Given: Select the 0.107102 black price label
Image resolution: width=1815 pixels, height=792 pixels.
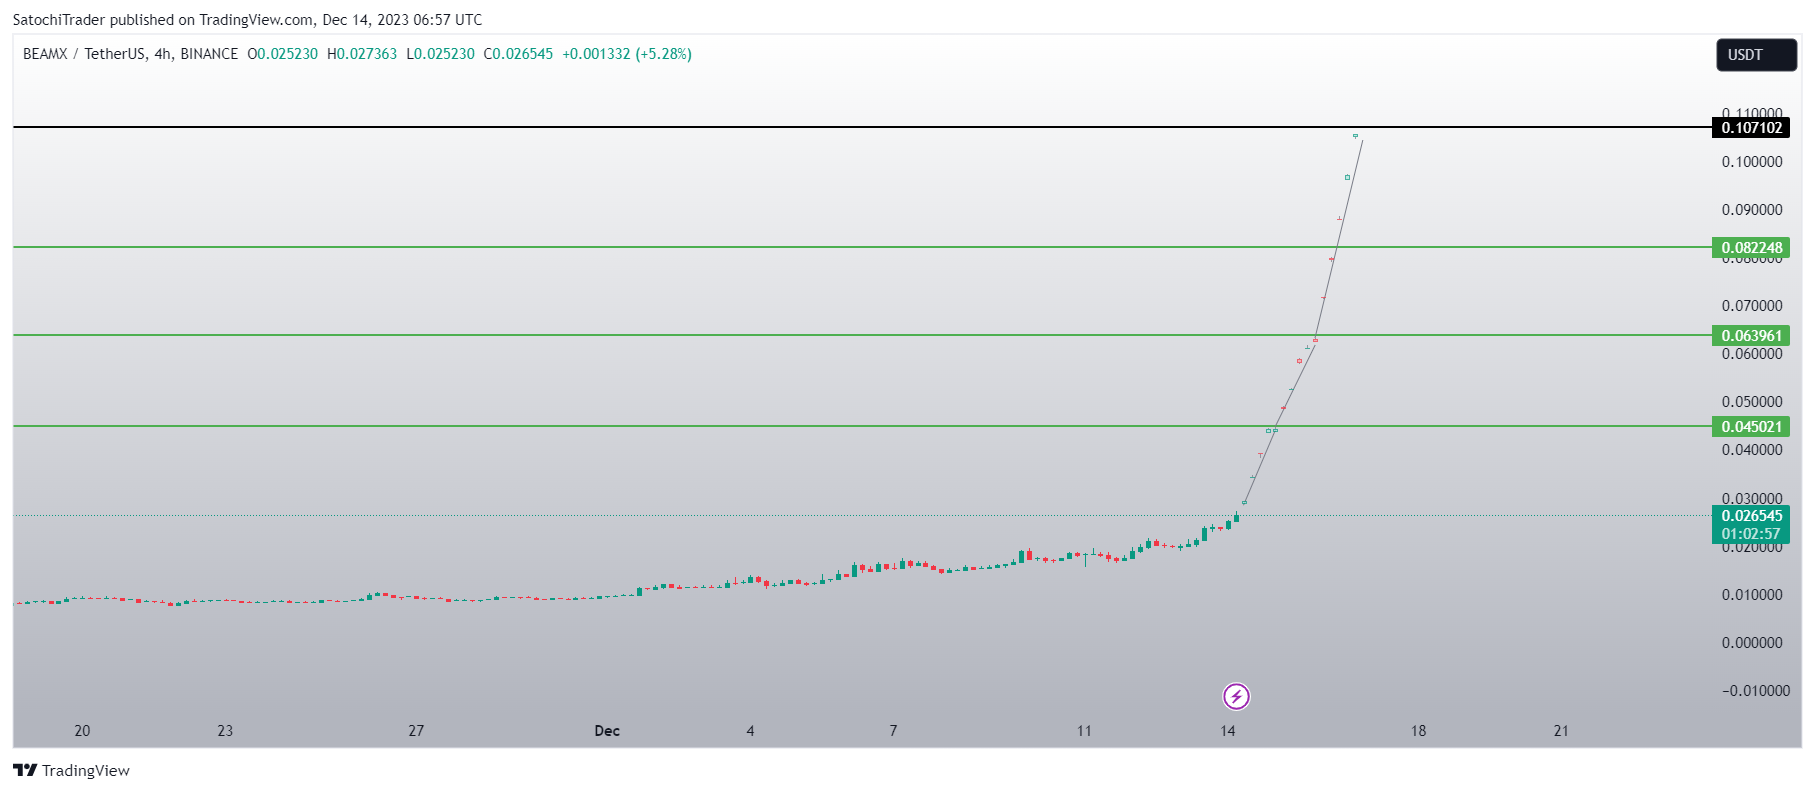Looking at the screenshot, I should 1751,127.
